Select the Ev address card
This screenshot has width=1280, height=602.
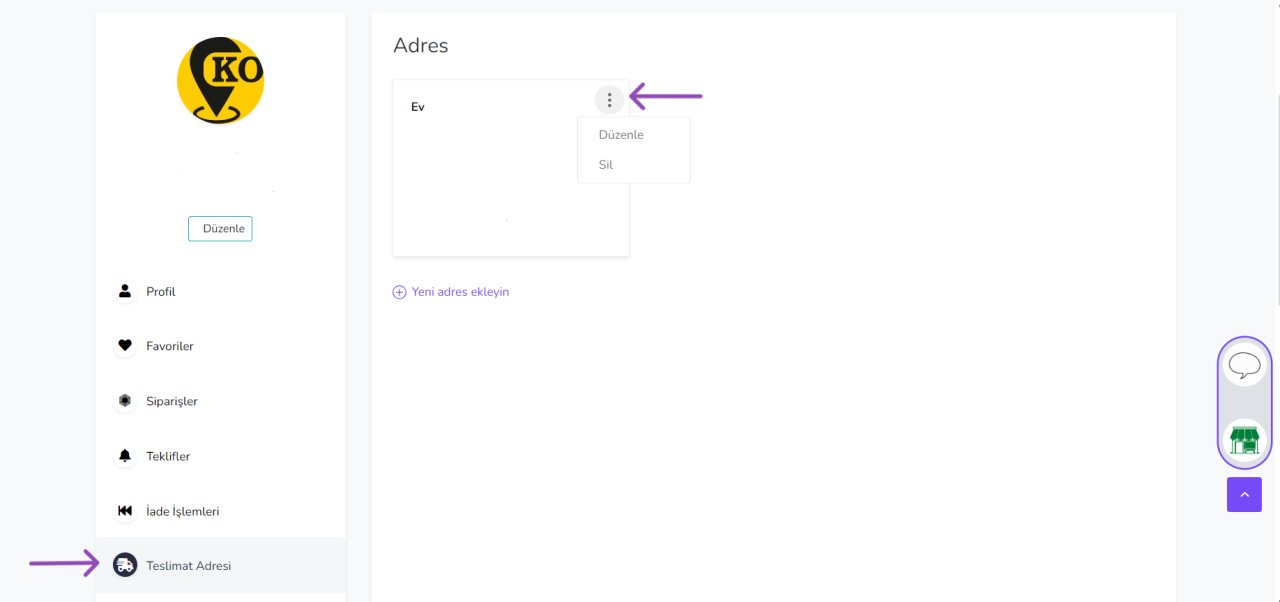pos(511,168)
